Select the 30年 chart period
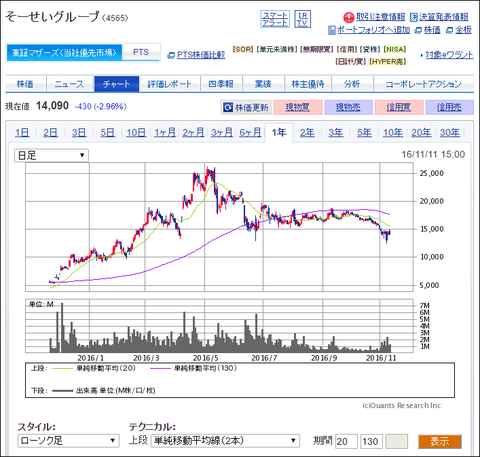The image size is (480, 457). 450,133
